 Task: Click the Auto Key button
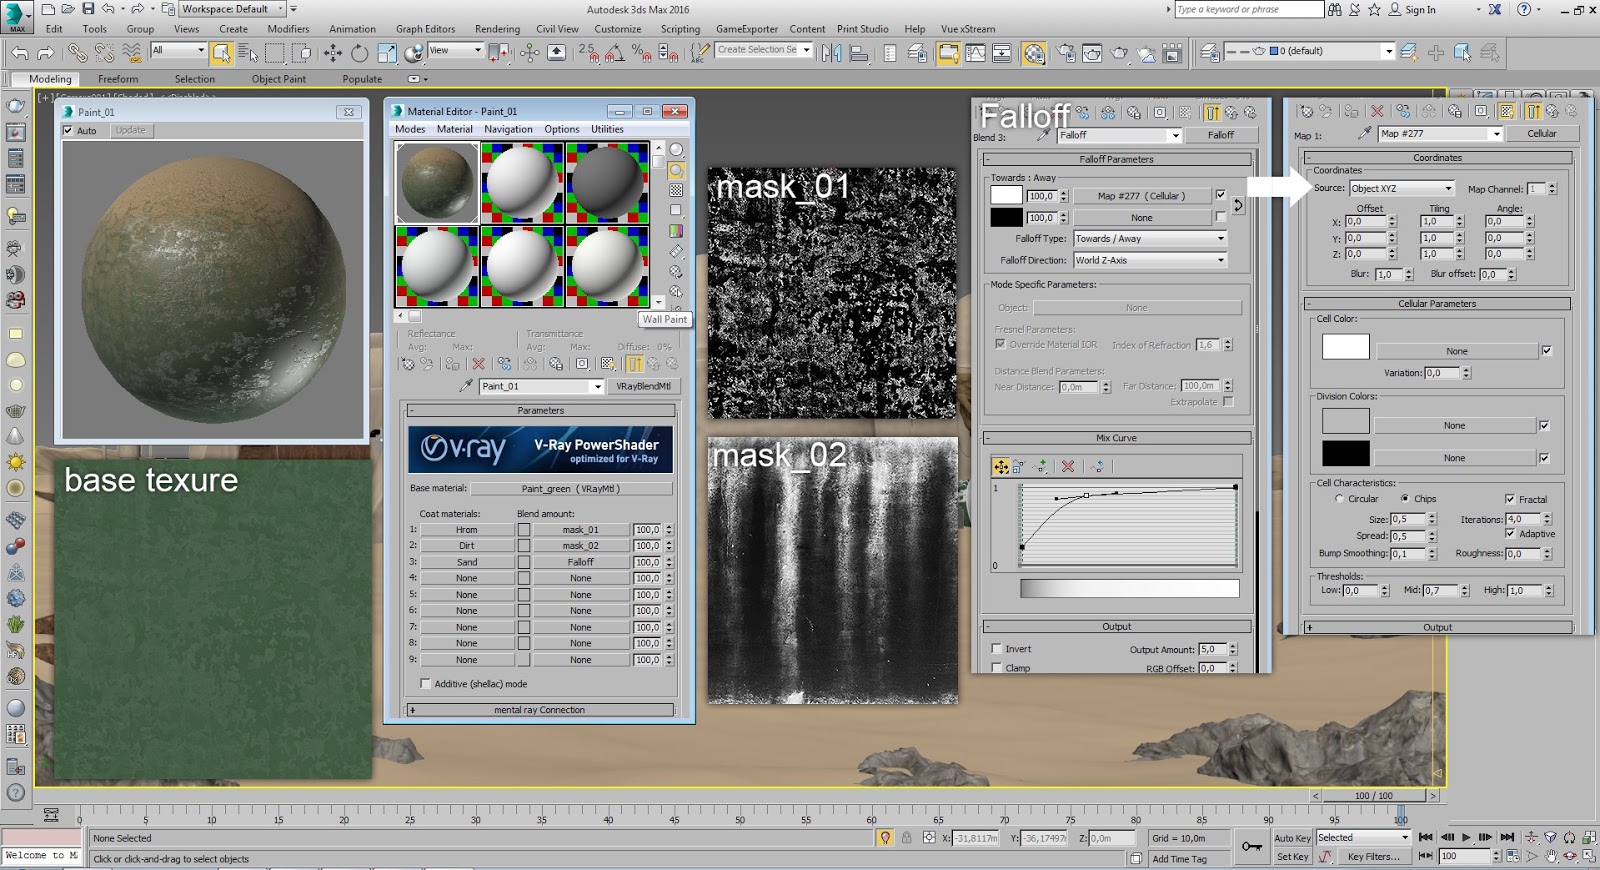point(1292,838)
